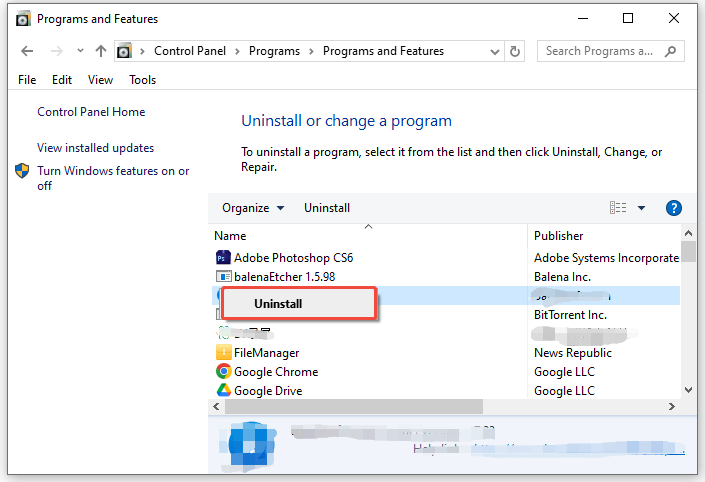Click vertical scrollbar down arrow

coord(688,390)
